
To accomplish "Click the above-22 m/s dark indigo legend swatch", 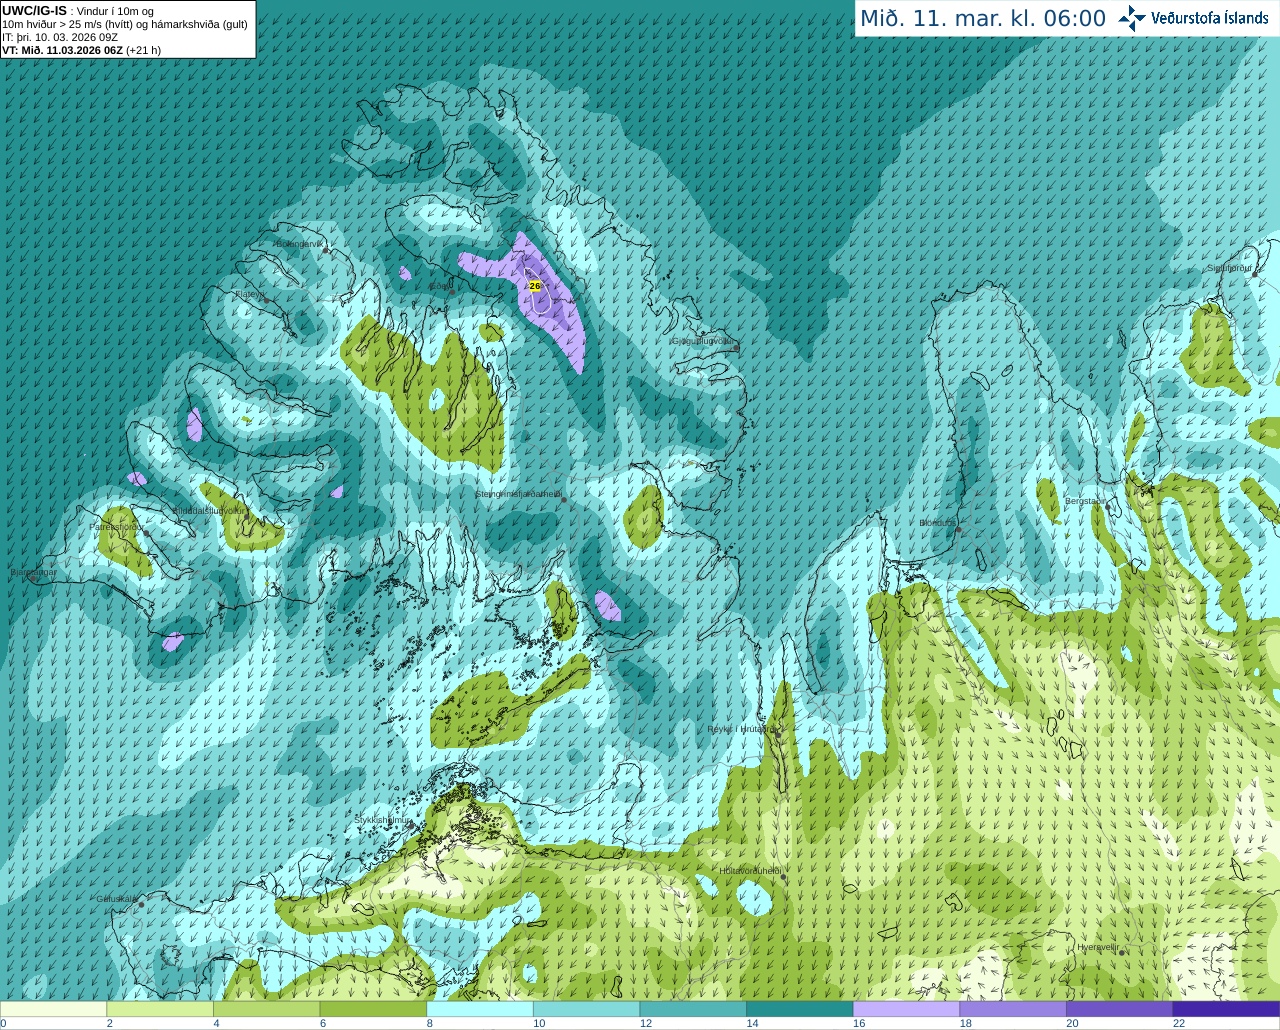I will click(1227, 1009).
